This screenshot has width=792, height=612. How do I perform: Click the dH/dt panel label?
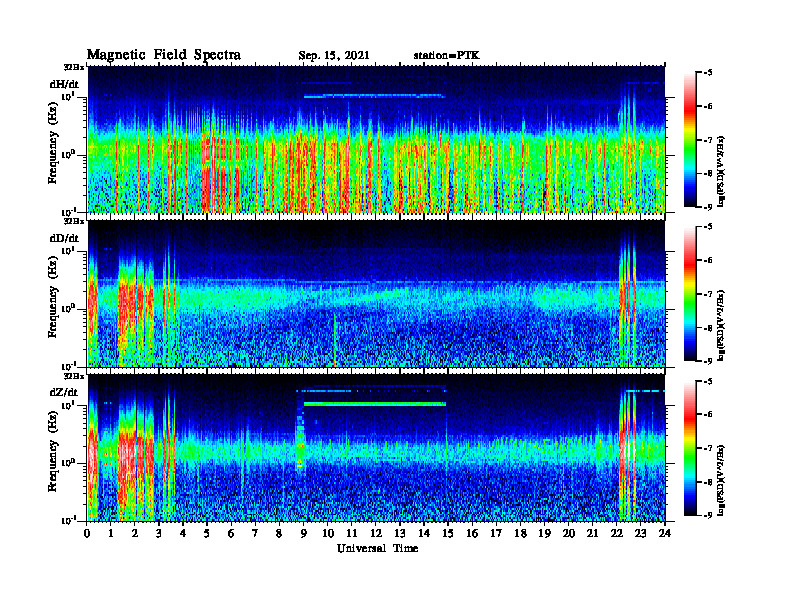[x=64, y=84]
